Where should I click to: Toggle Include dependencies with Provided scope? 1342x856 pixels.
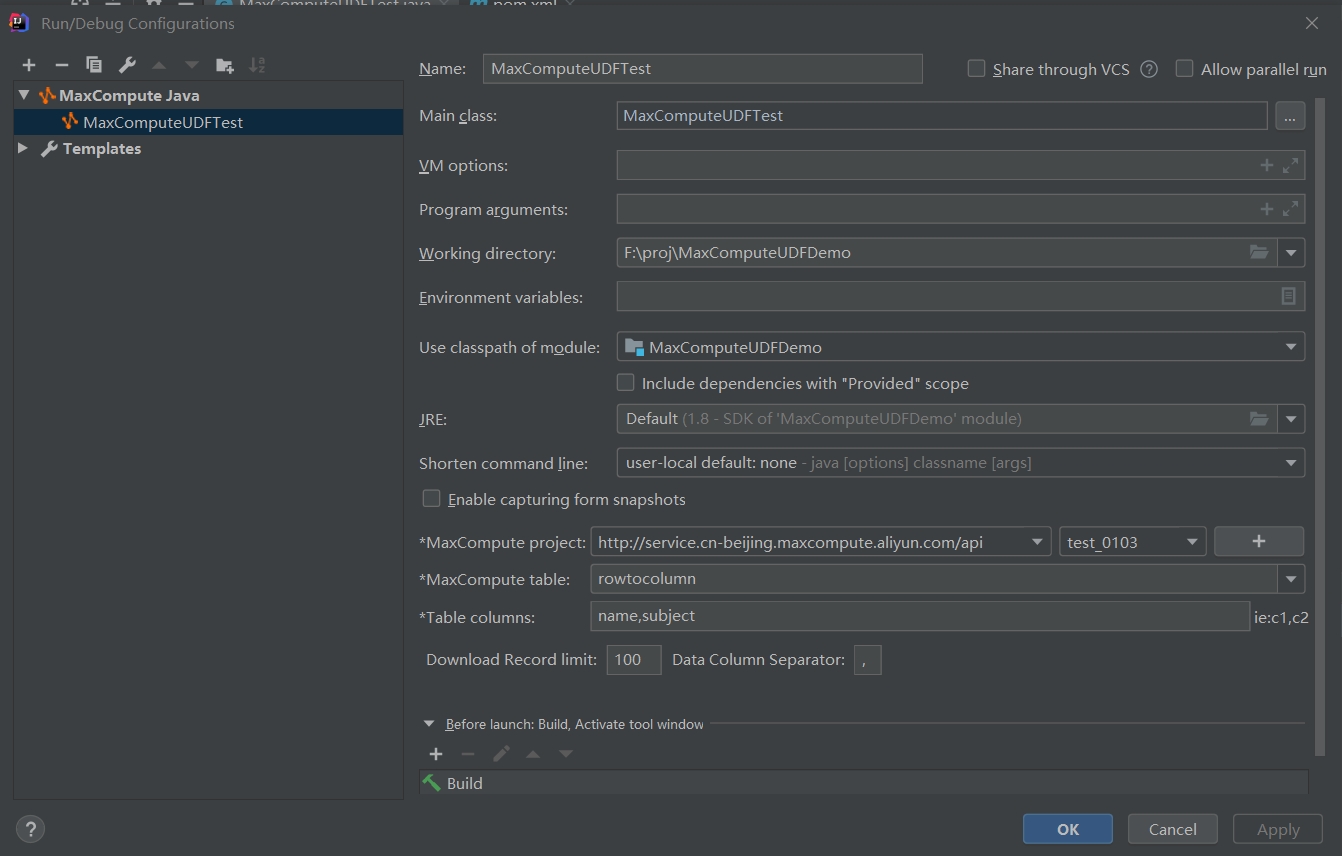point(626,382)
